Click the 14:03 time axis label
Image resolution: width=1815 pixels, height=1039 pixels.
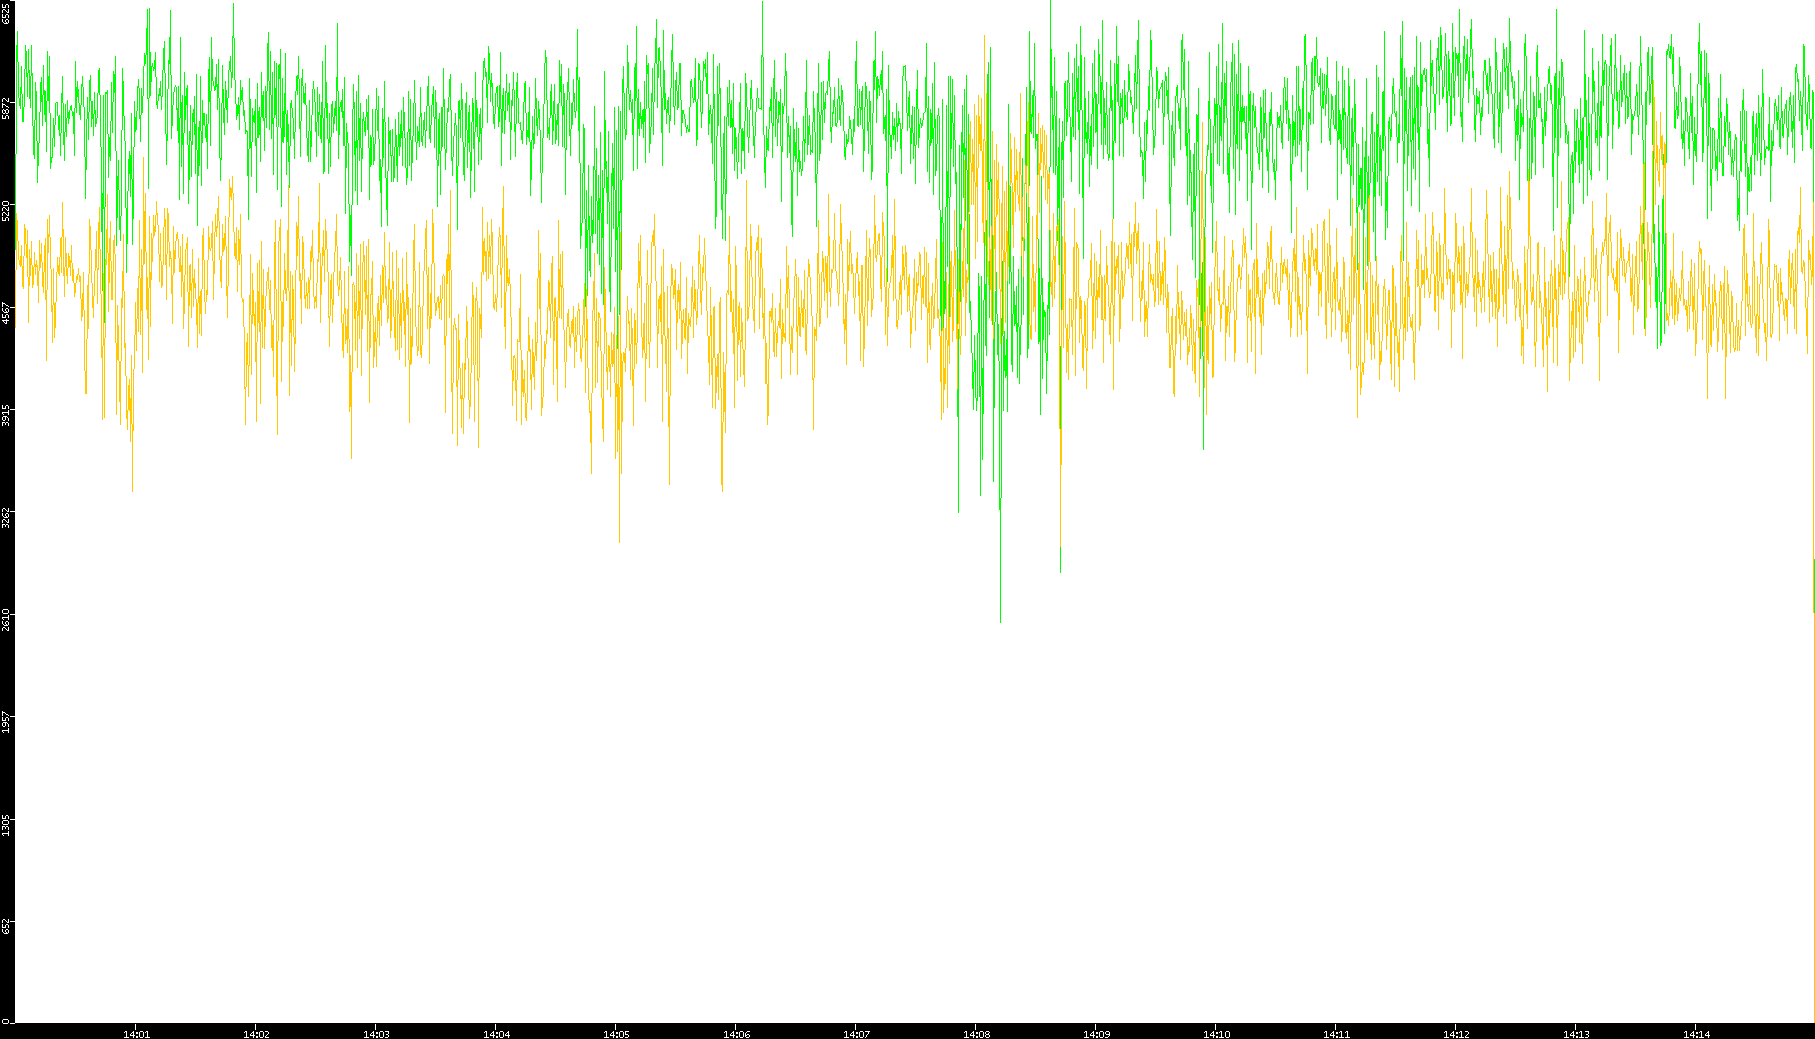376,1034
